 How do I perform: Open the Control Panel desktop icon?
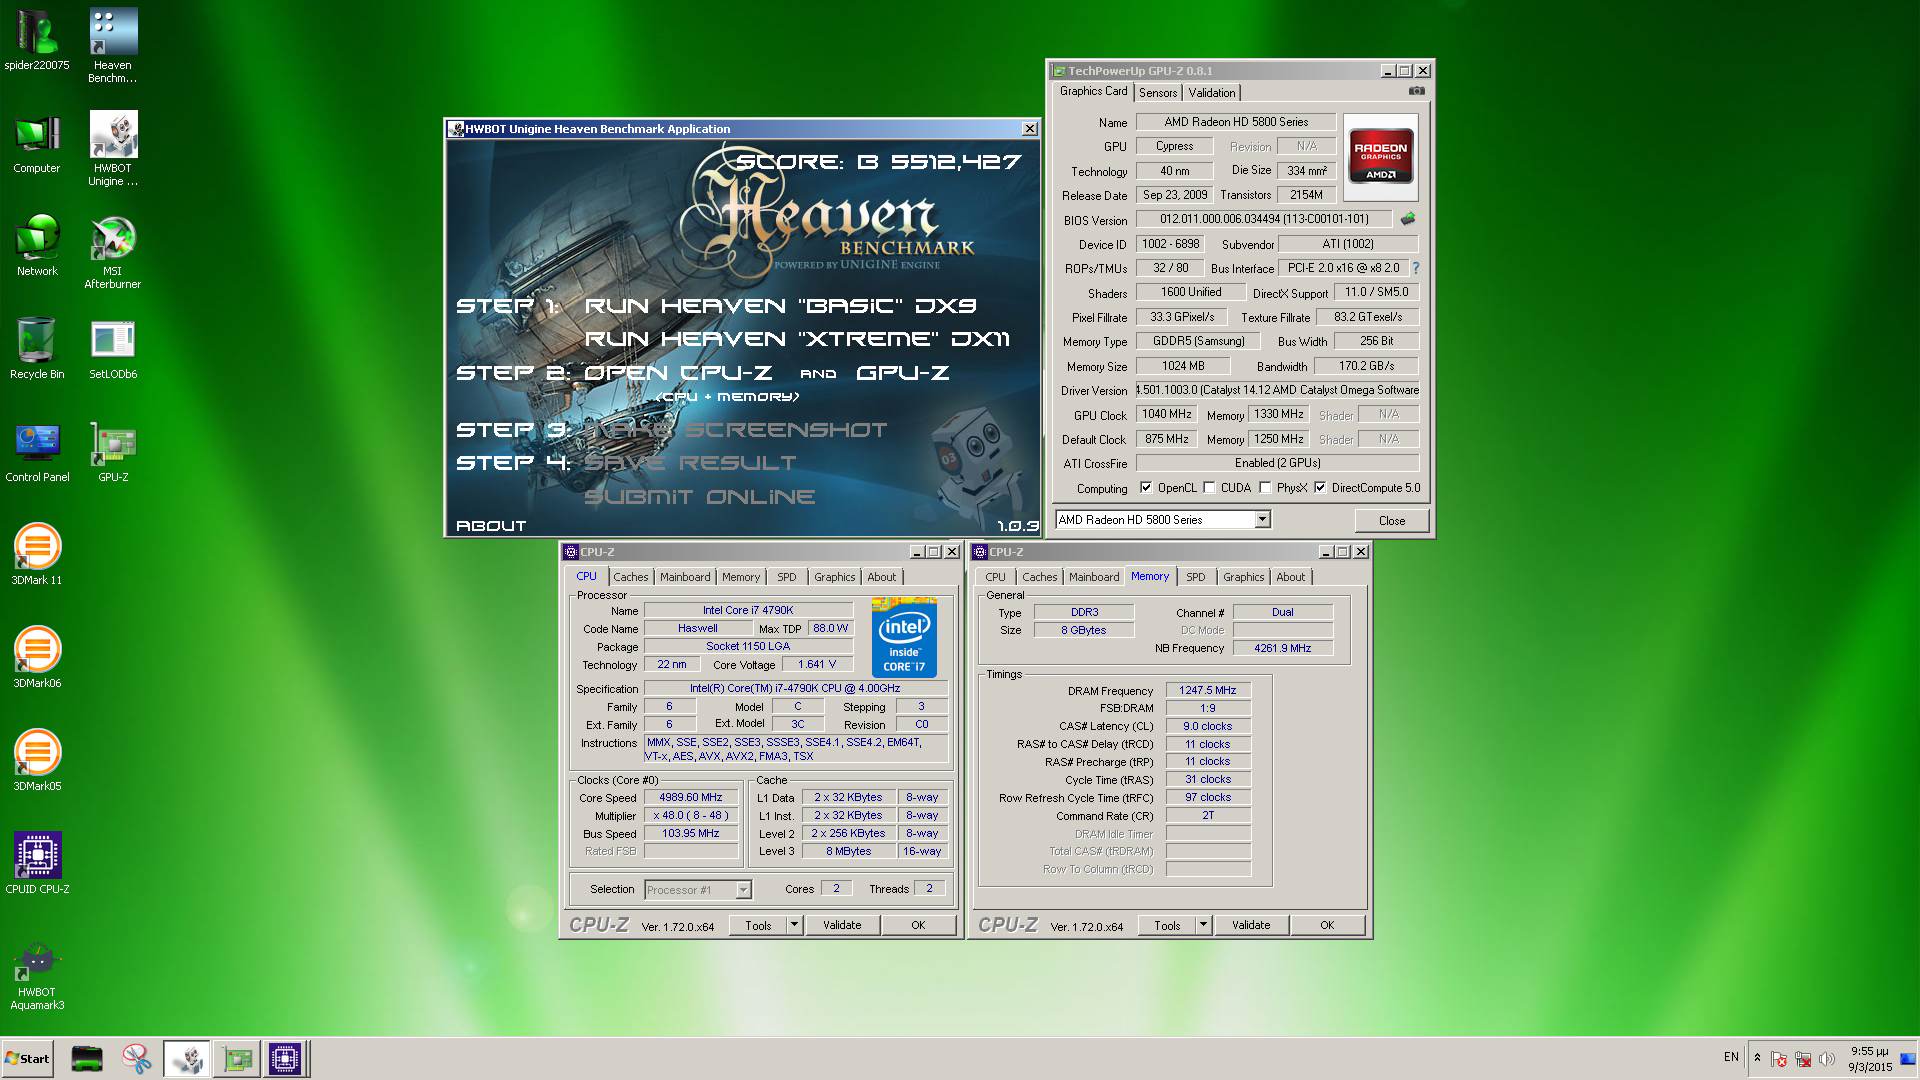coord(37,452)
